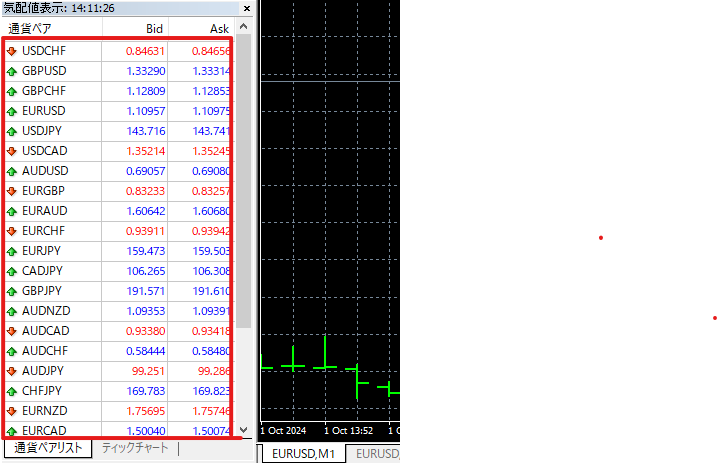Select the CHFJPY symbol name
The image size is (718, 463).
[x=42, y=391]
